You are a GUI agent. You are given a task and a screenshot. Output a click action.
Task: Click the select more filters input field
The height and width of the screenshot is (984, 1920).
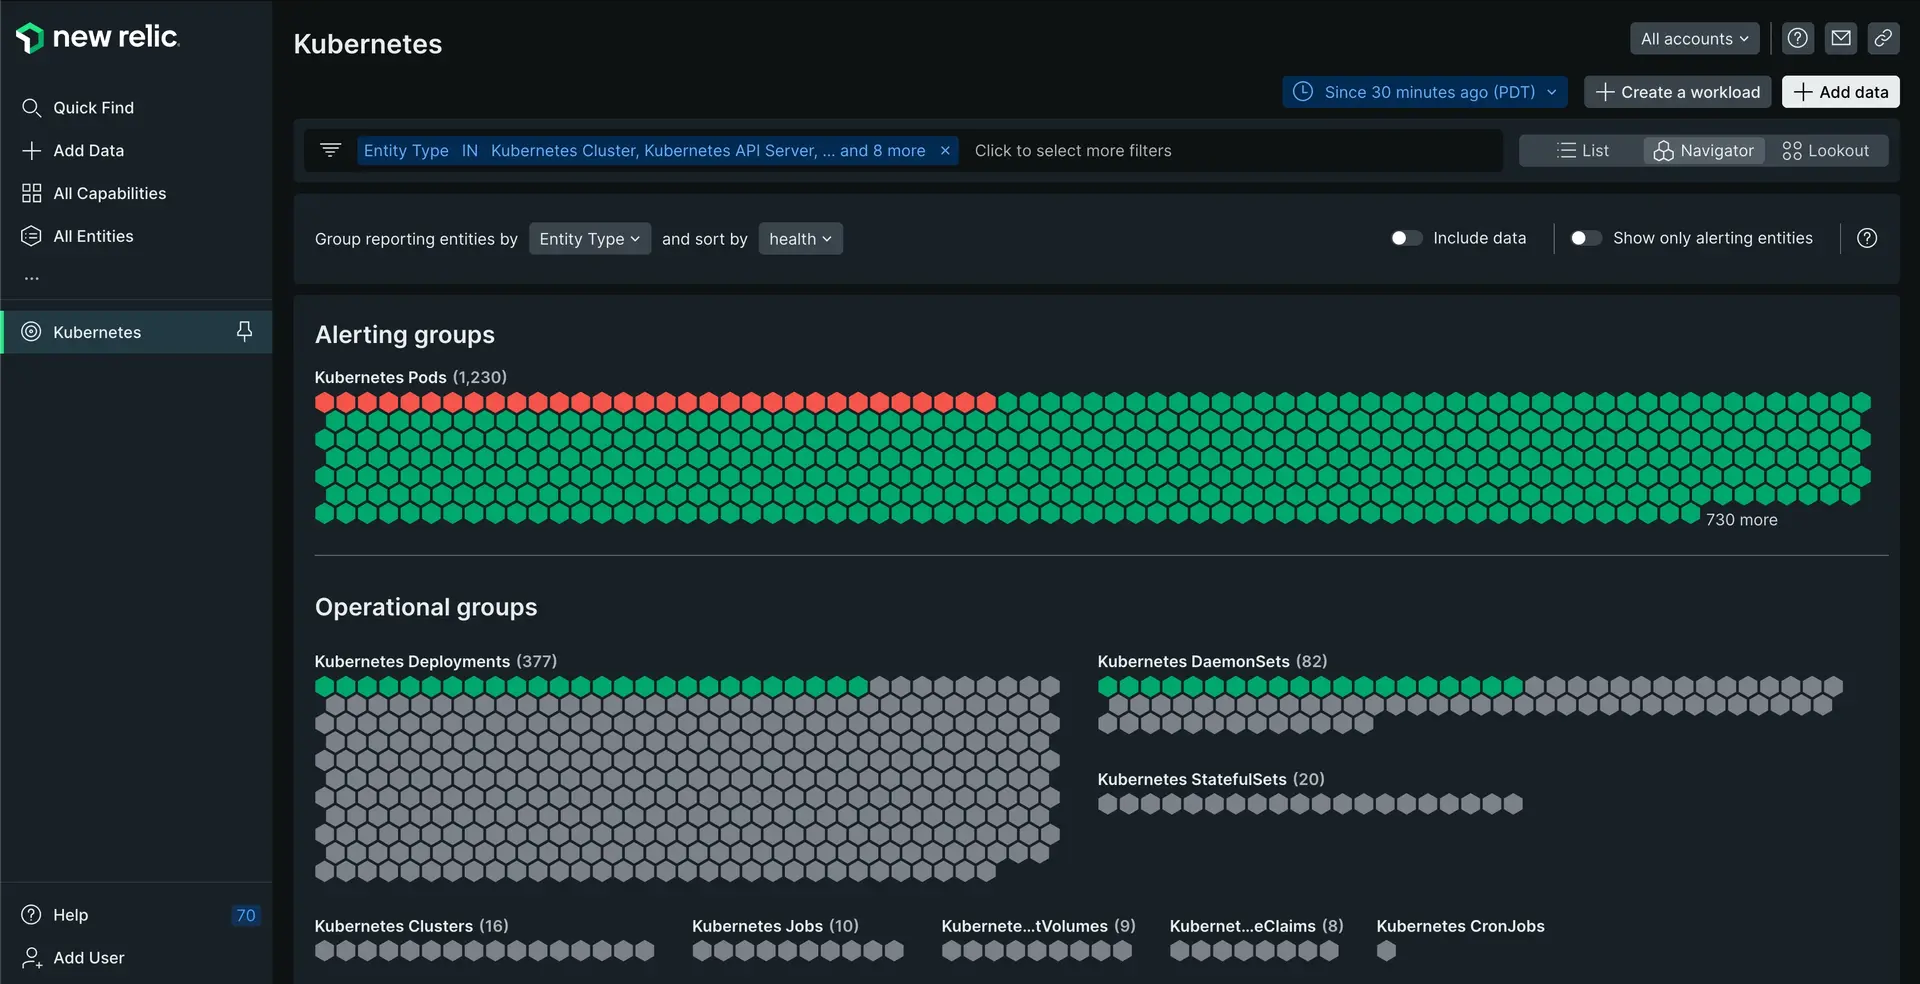pos(1230,151)
